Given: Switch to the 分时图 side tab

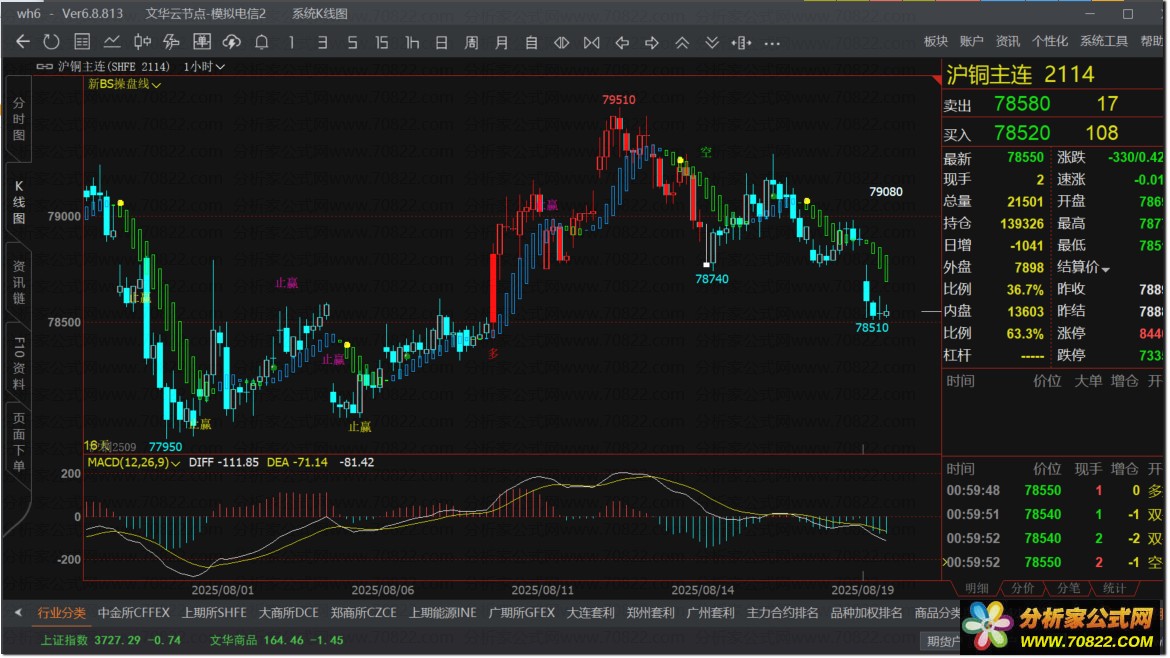Looking at the screenshot, I should tap(19, 119).
